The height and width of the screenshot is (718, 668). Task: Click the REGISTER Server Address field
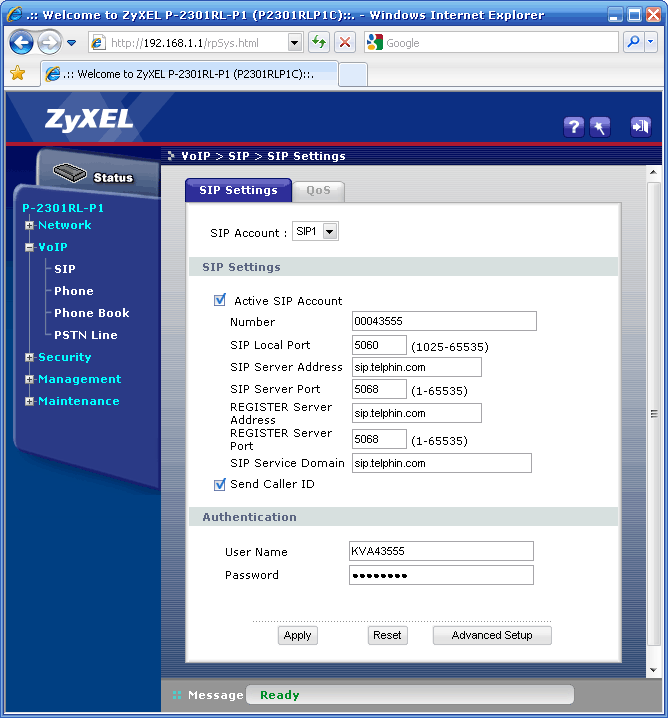coord(417,413)
